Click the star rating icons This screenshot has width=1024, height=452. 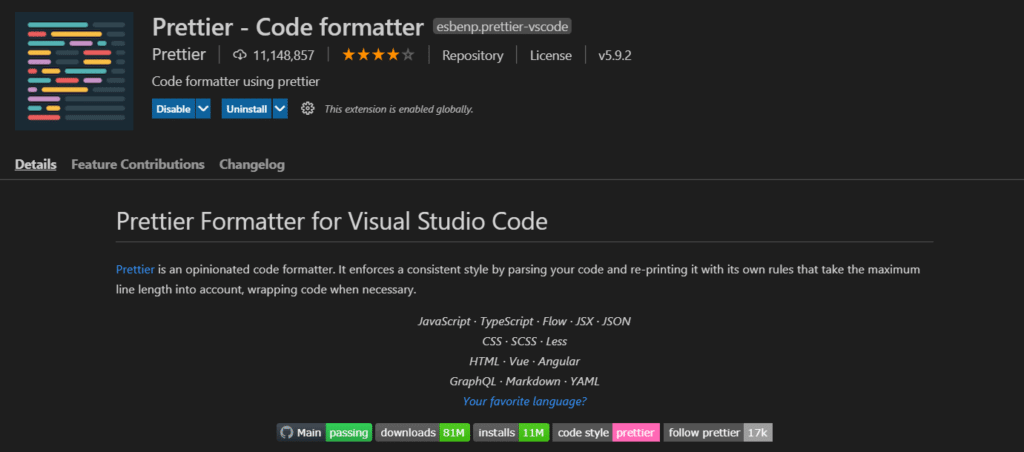point(378,55)
